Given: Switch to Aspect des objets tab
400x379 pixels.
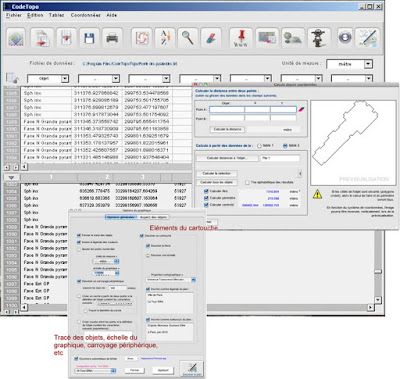Looking at the screenshot, I should pos(154,217).
